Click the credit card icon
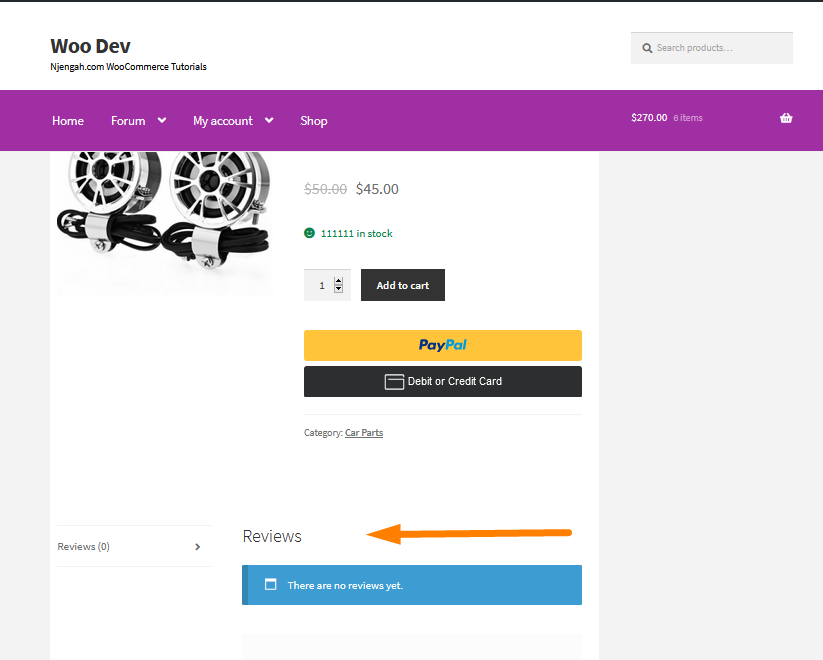 click(394, 382)
